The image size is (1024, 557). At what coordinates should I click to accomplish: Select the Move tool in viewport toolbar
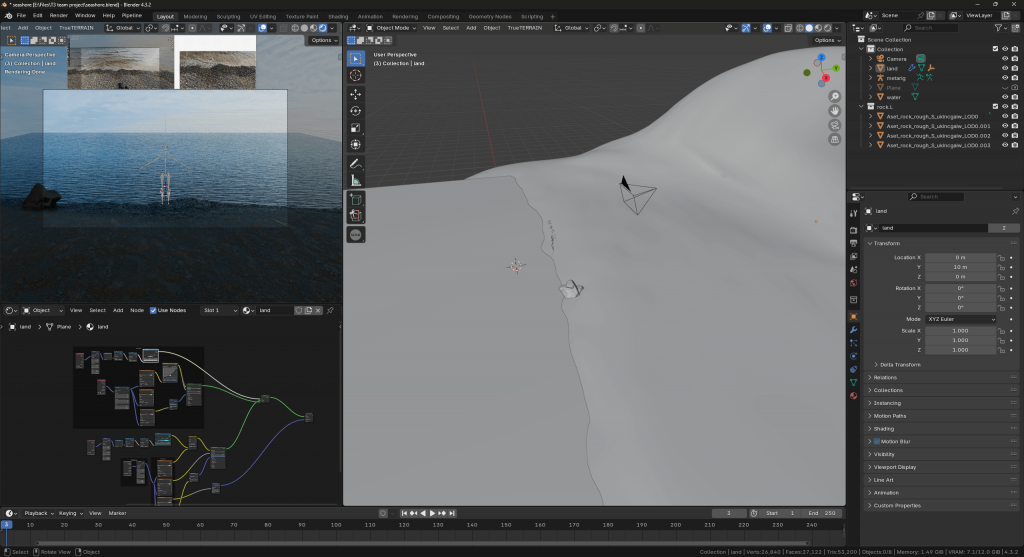(356, 93)
